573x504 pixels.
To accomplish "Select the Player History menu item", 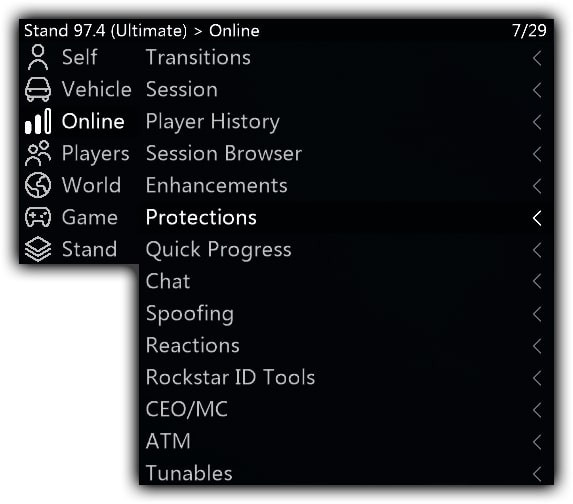I will pyautogui.click(x=346, y=121).
